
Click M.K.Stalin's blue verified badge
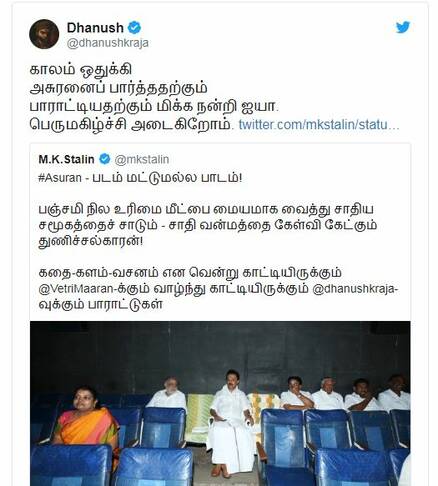click(x=105, y=159)
